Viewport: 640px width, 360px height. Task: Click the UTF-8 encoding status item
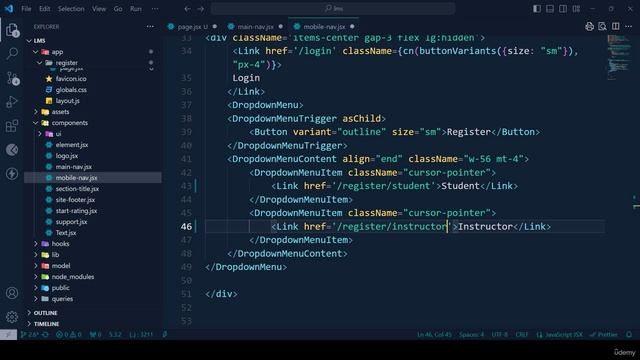tap(500, 335)
